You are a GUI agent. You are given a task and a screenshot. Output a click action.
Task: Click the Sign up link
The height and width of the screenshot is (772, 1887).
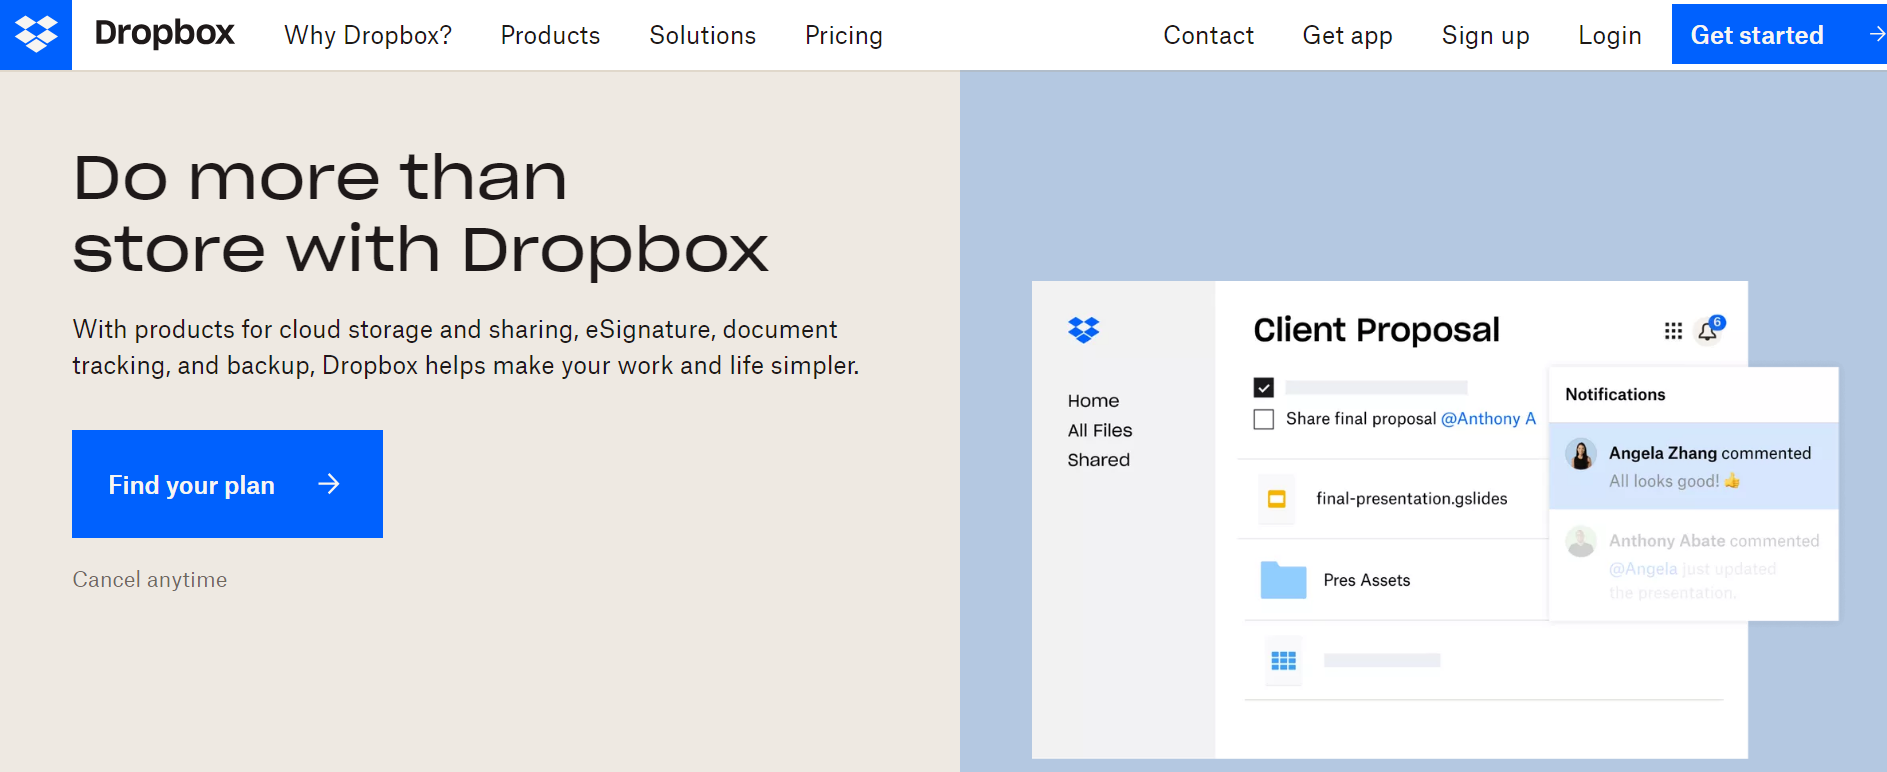[x=1485, y=36]
